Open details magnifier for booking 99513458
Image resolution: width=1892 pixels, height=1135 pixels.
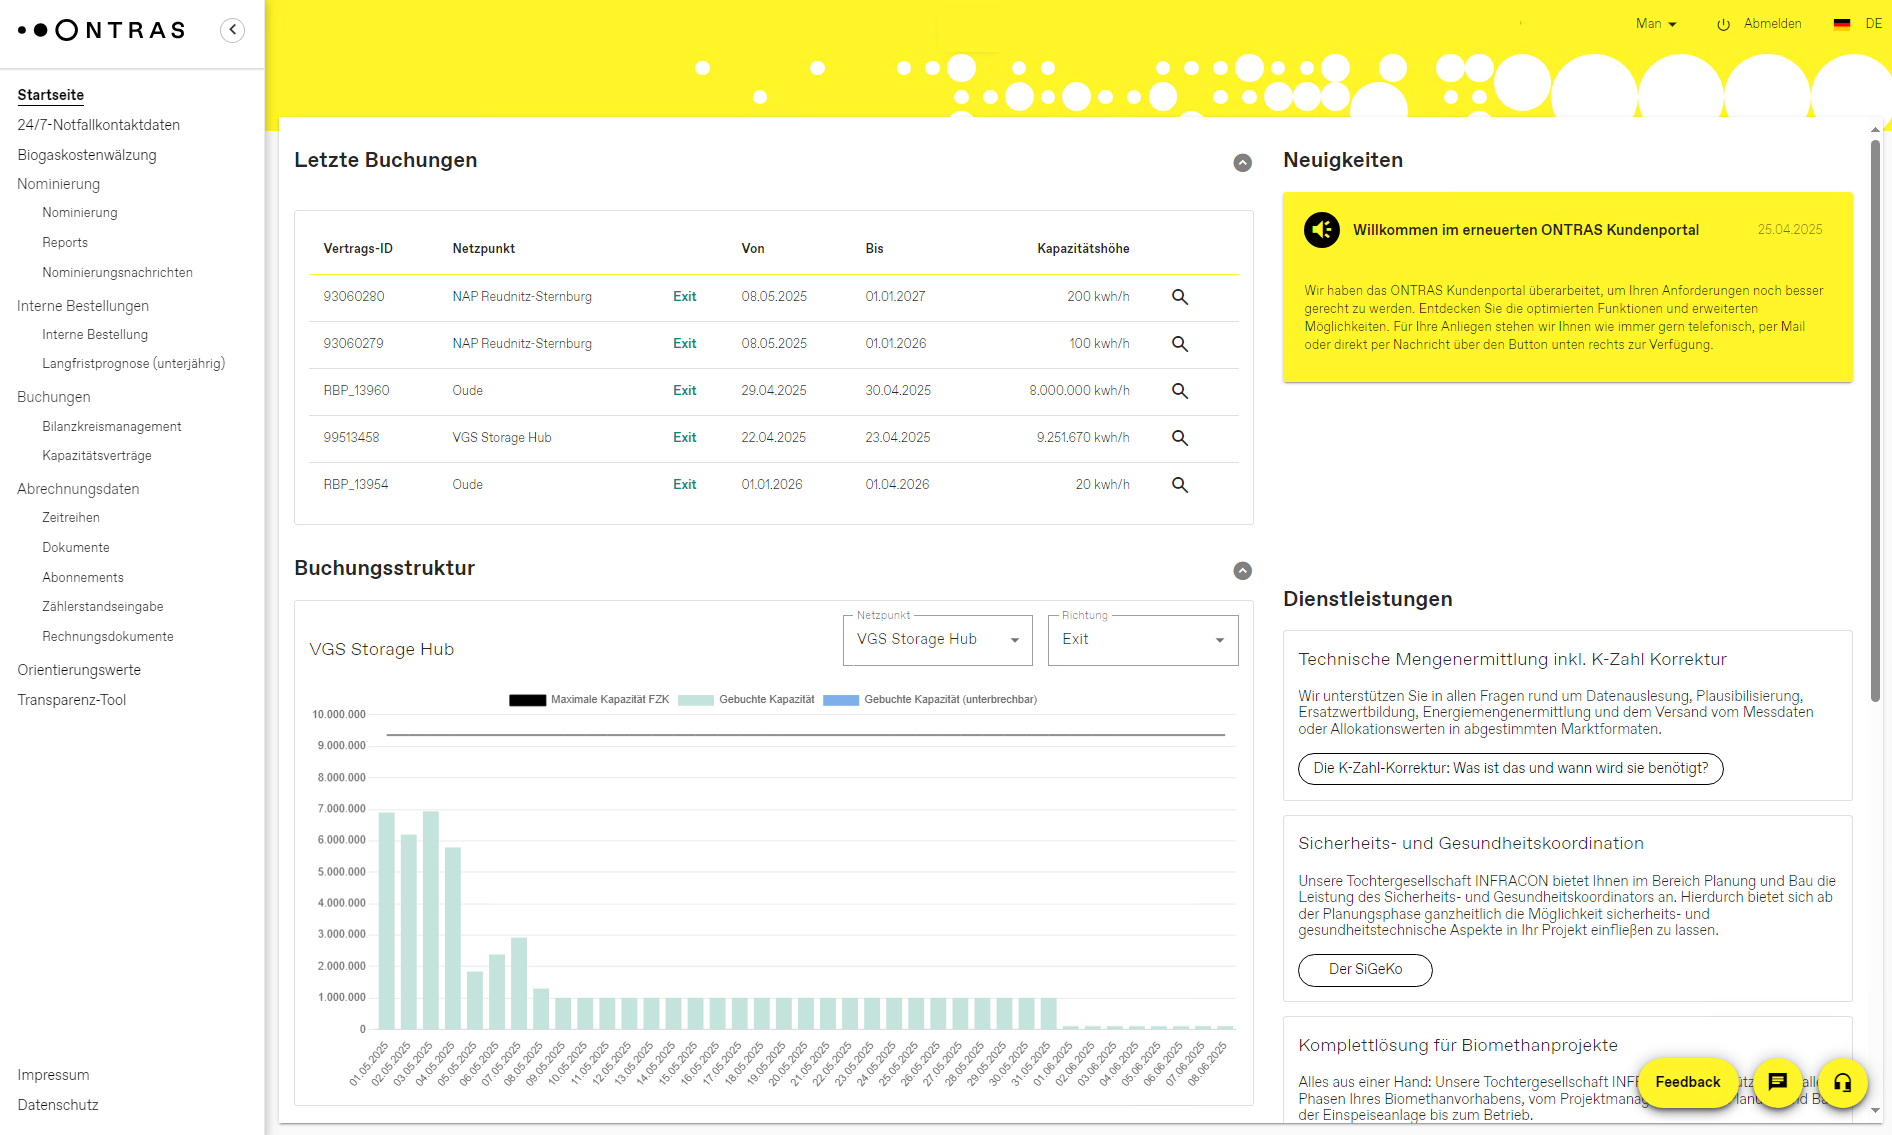tap(1180, 438)
